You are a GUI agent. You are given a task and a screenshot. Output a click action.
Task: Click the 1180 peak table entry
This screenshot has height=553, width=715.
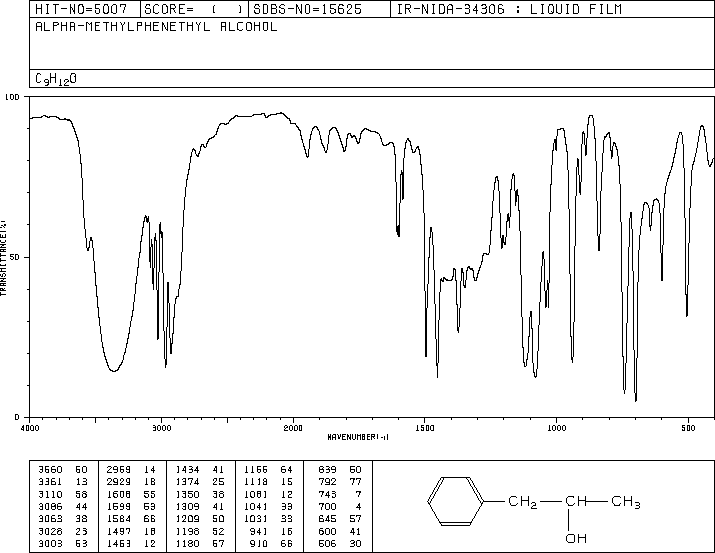pyautogui.click(x=187, y=543)
